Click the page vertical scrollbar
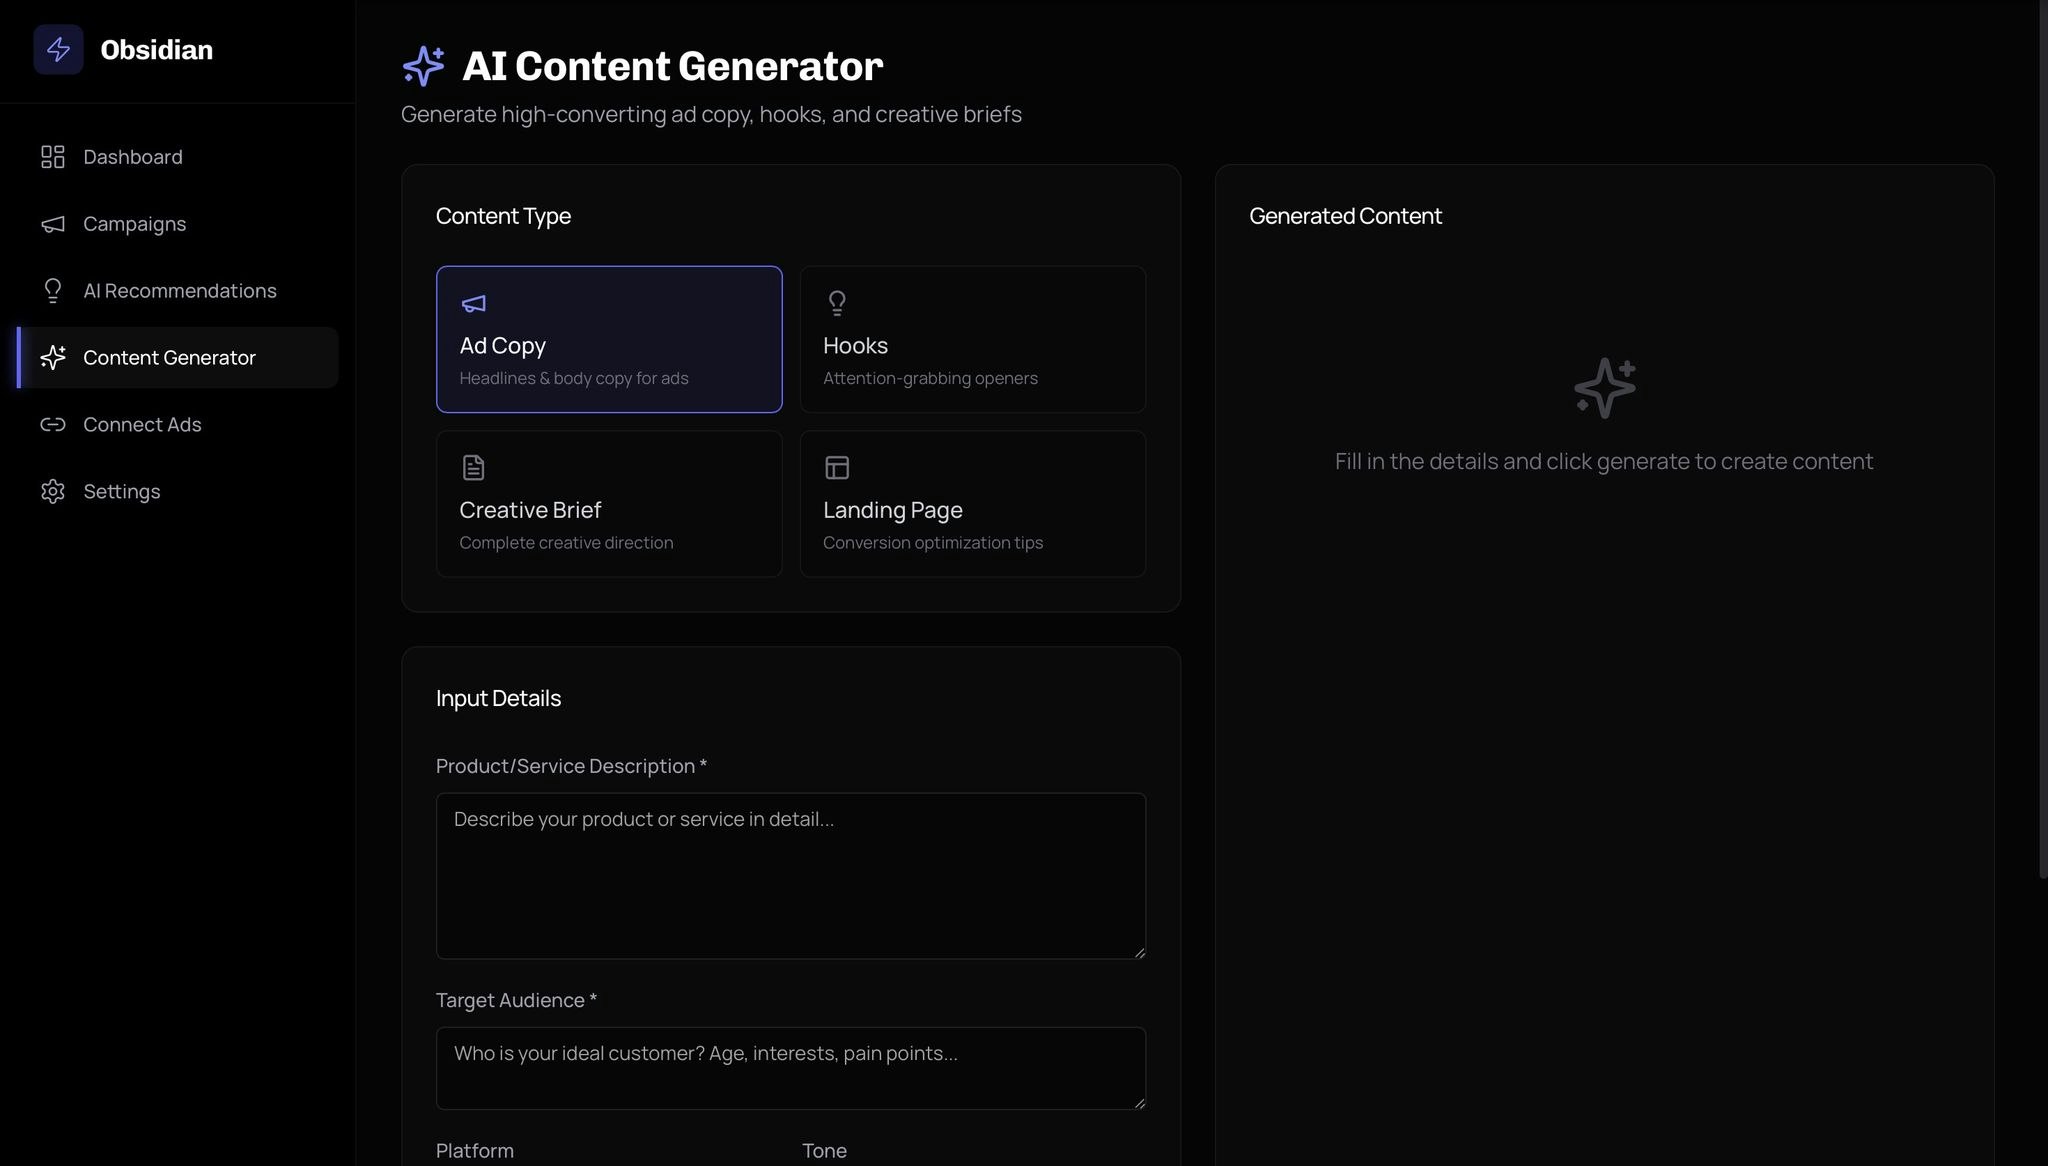2048x1166 pixels. tap(2042, 440)
